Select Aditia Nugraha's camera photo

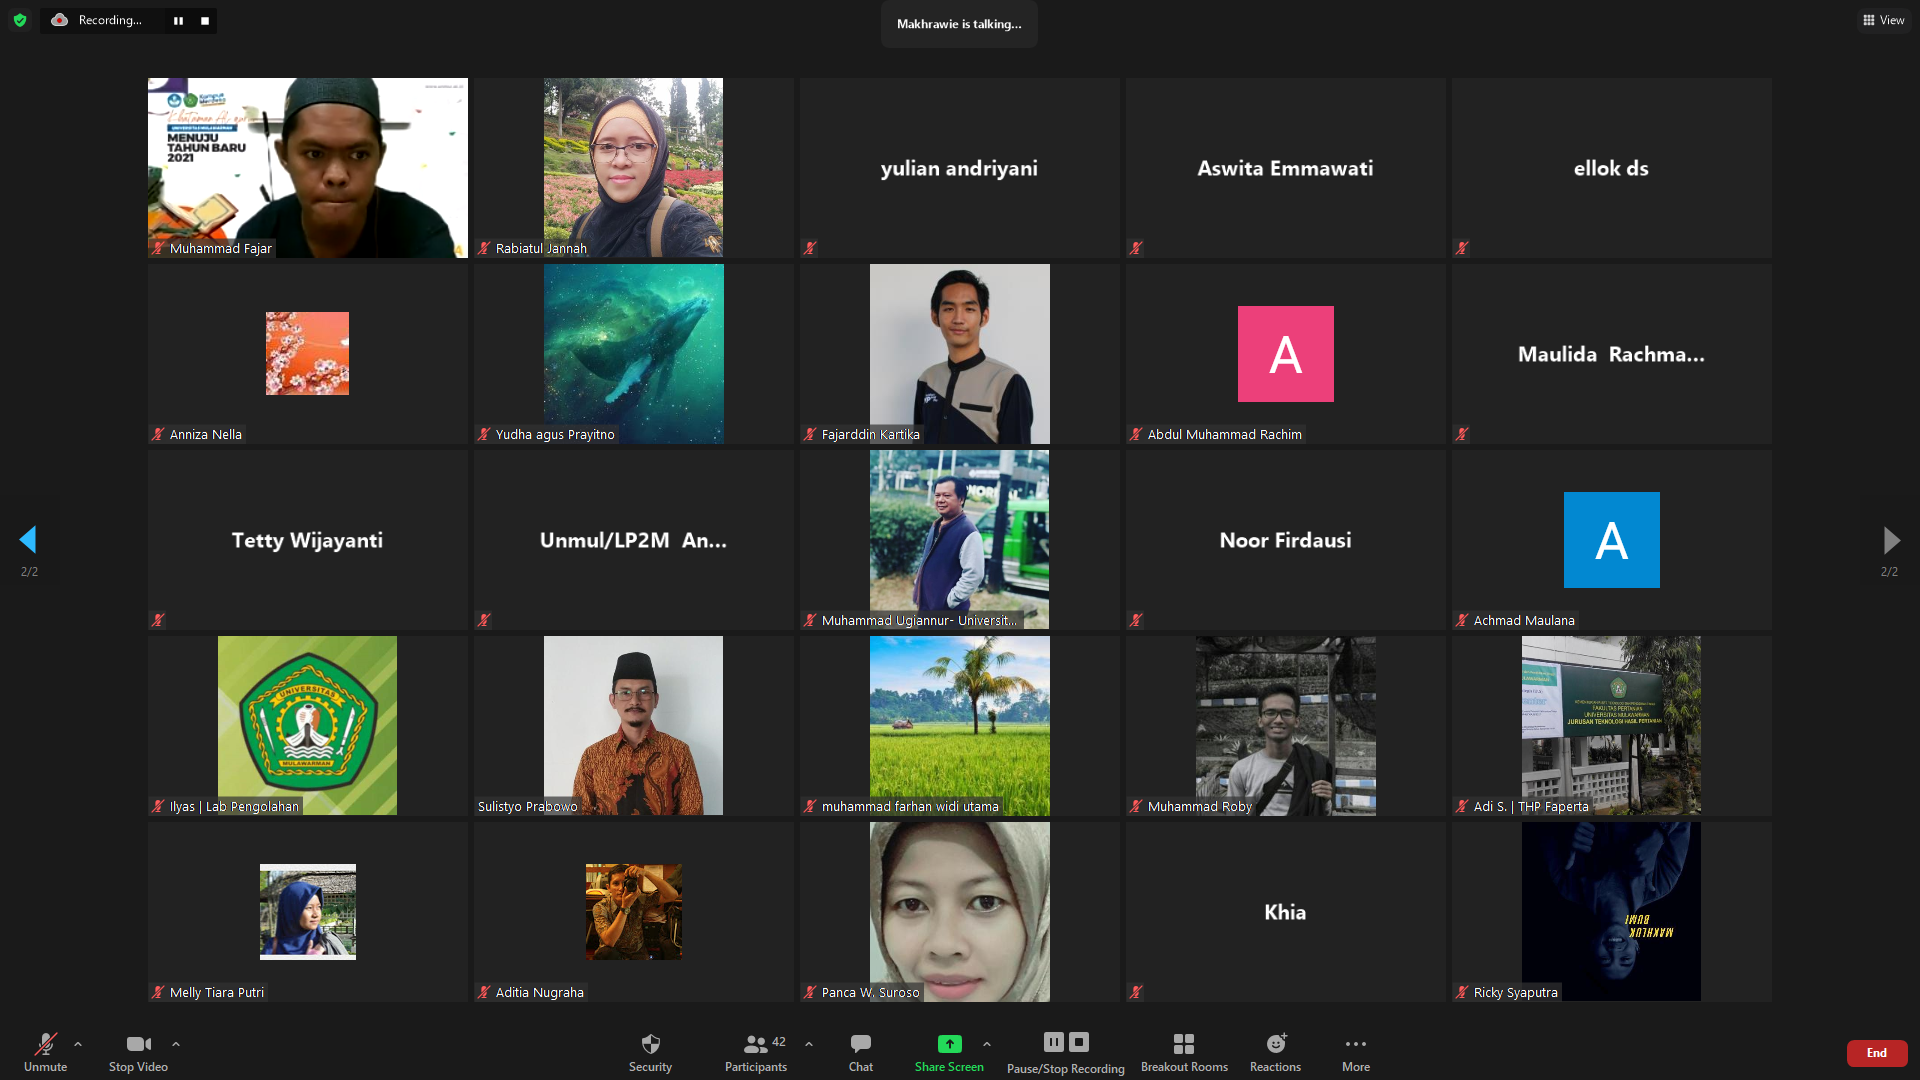[x=634, y=912]
